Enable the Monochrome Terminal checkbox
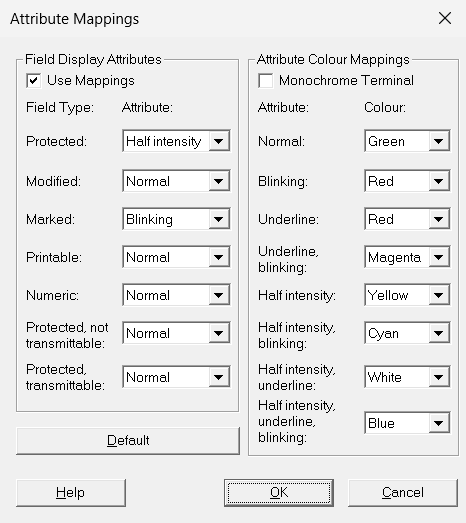 click(x=266, y=81)
